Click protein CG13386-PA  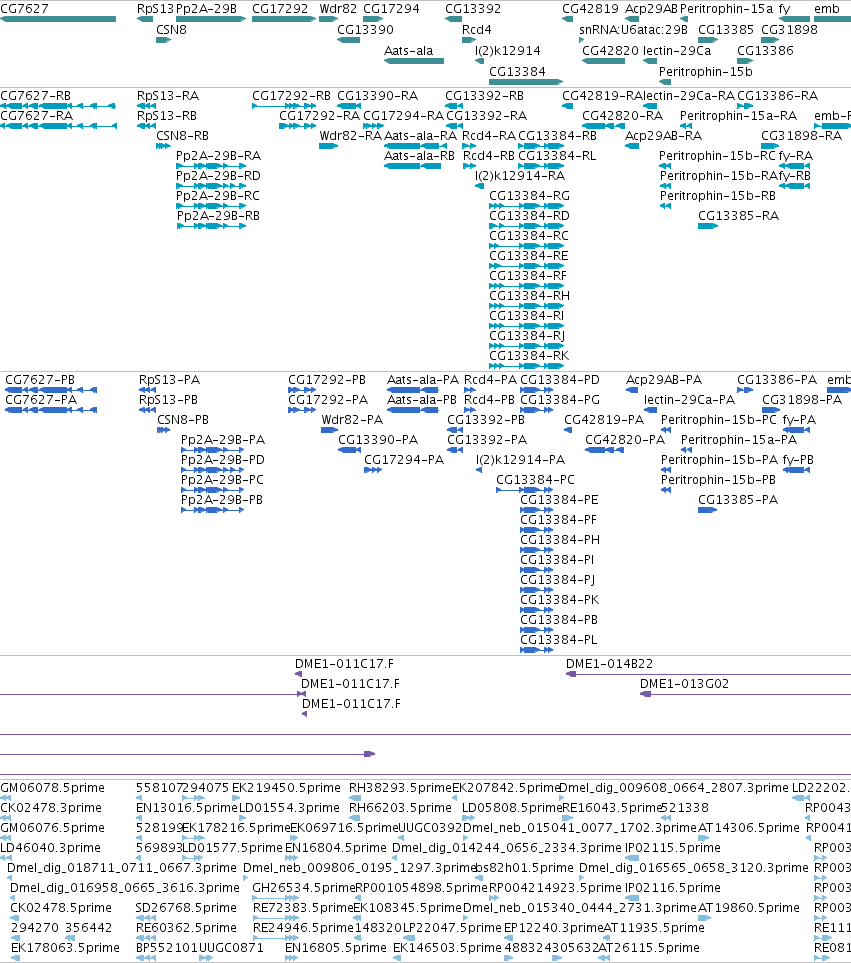tap(777, 380)
